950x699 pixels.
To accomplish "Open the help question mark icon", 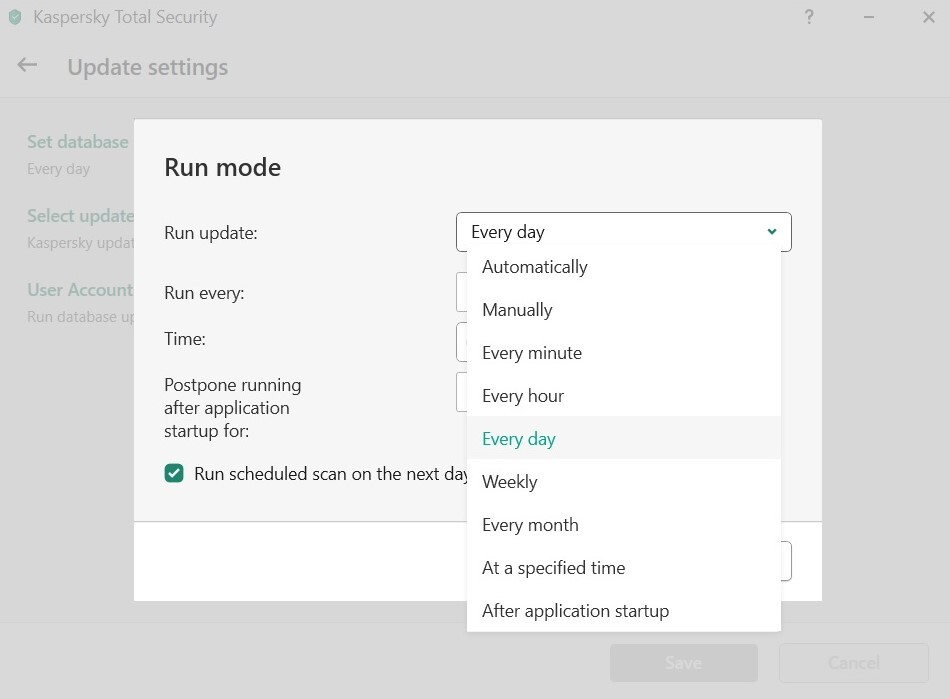I will [x=809, y=17].
